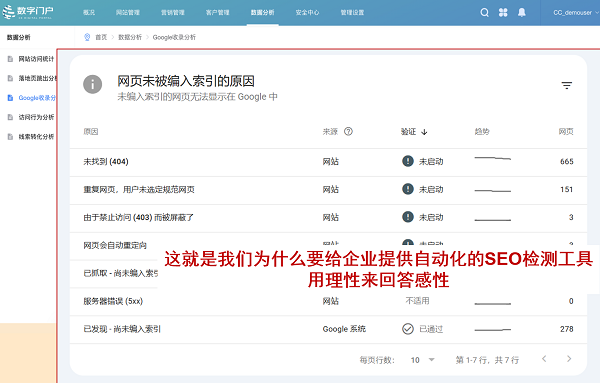Select the 数据分析 nav tab
The height and width of the screenshot is (383, 600).
[x=262, y=13]
